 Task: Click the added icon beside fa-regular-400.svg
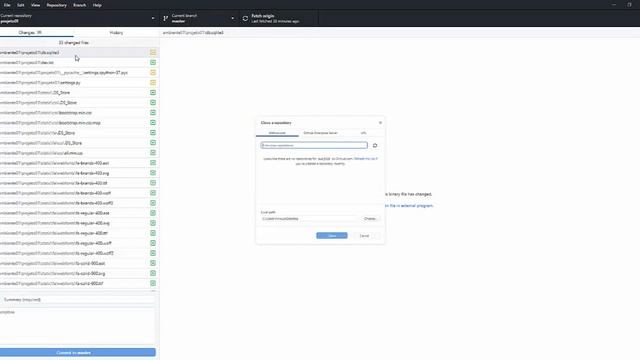pos(153,223)
